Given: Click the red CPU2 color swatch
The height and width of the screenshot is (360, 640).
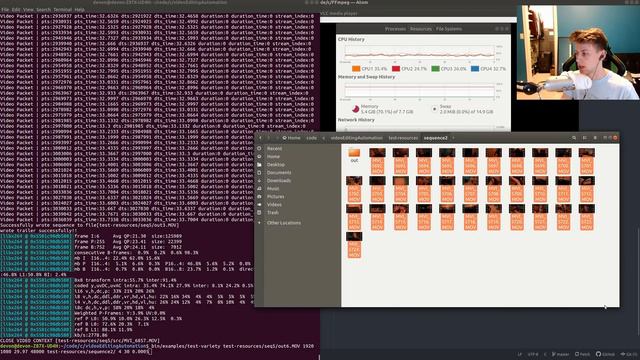Looking at the screenshot, I should point(396,69).
